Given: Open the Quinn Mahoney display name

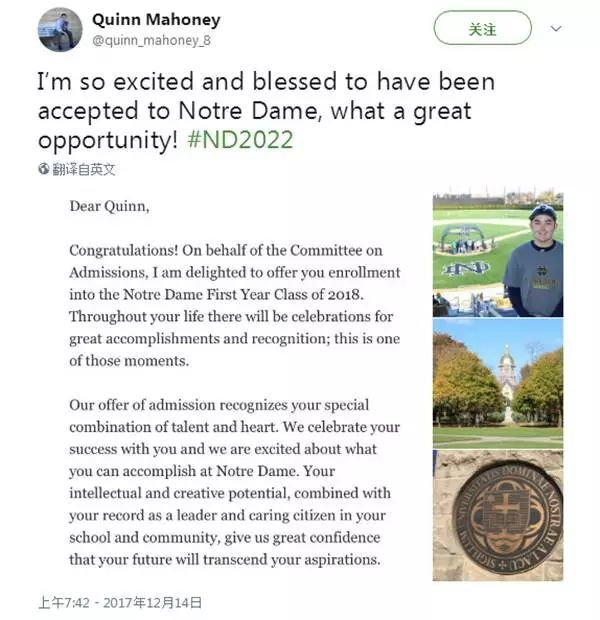Looking at the screenshot, I should [155, 20].
